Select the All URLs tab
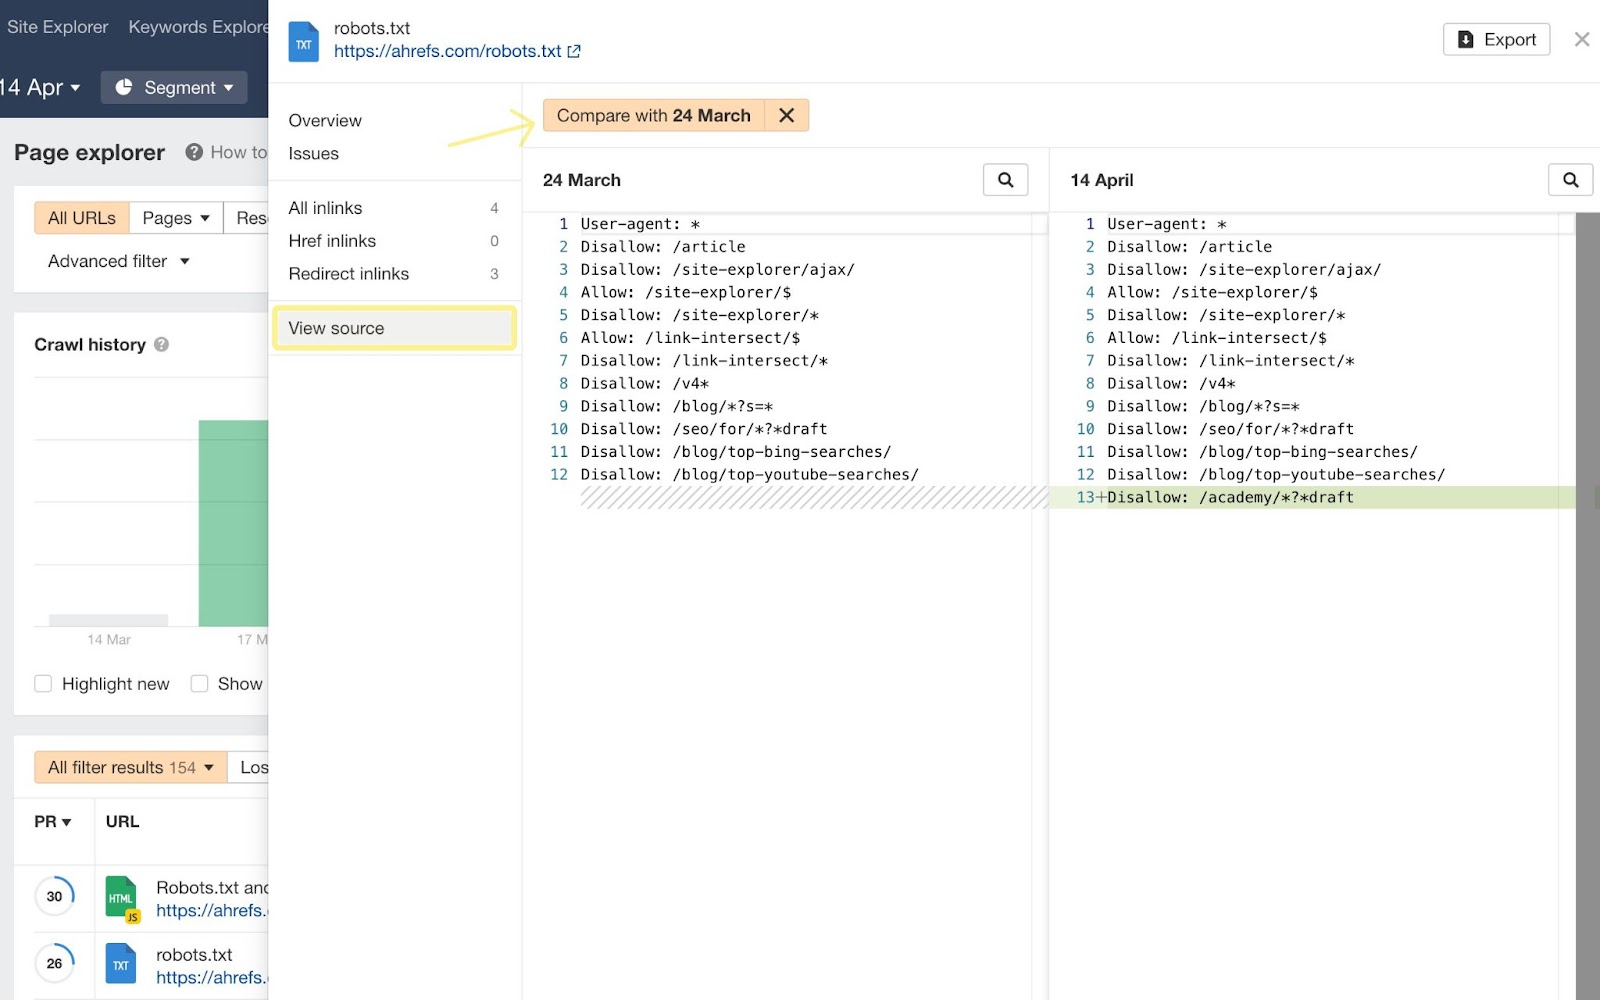 click(80, 217)
